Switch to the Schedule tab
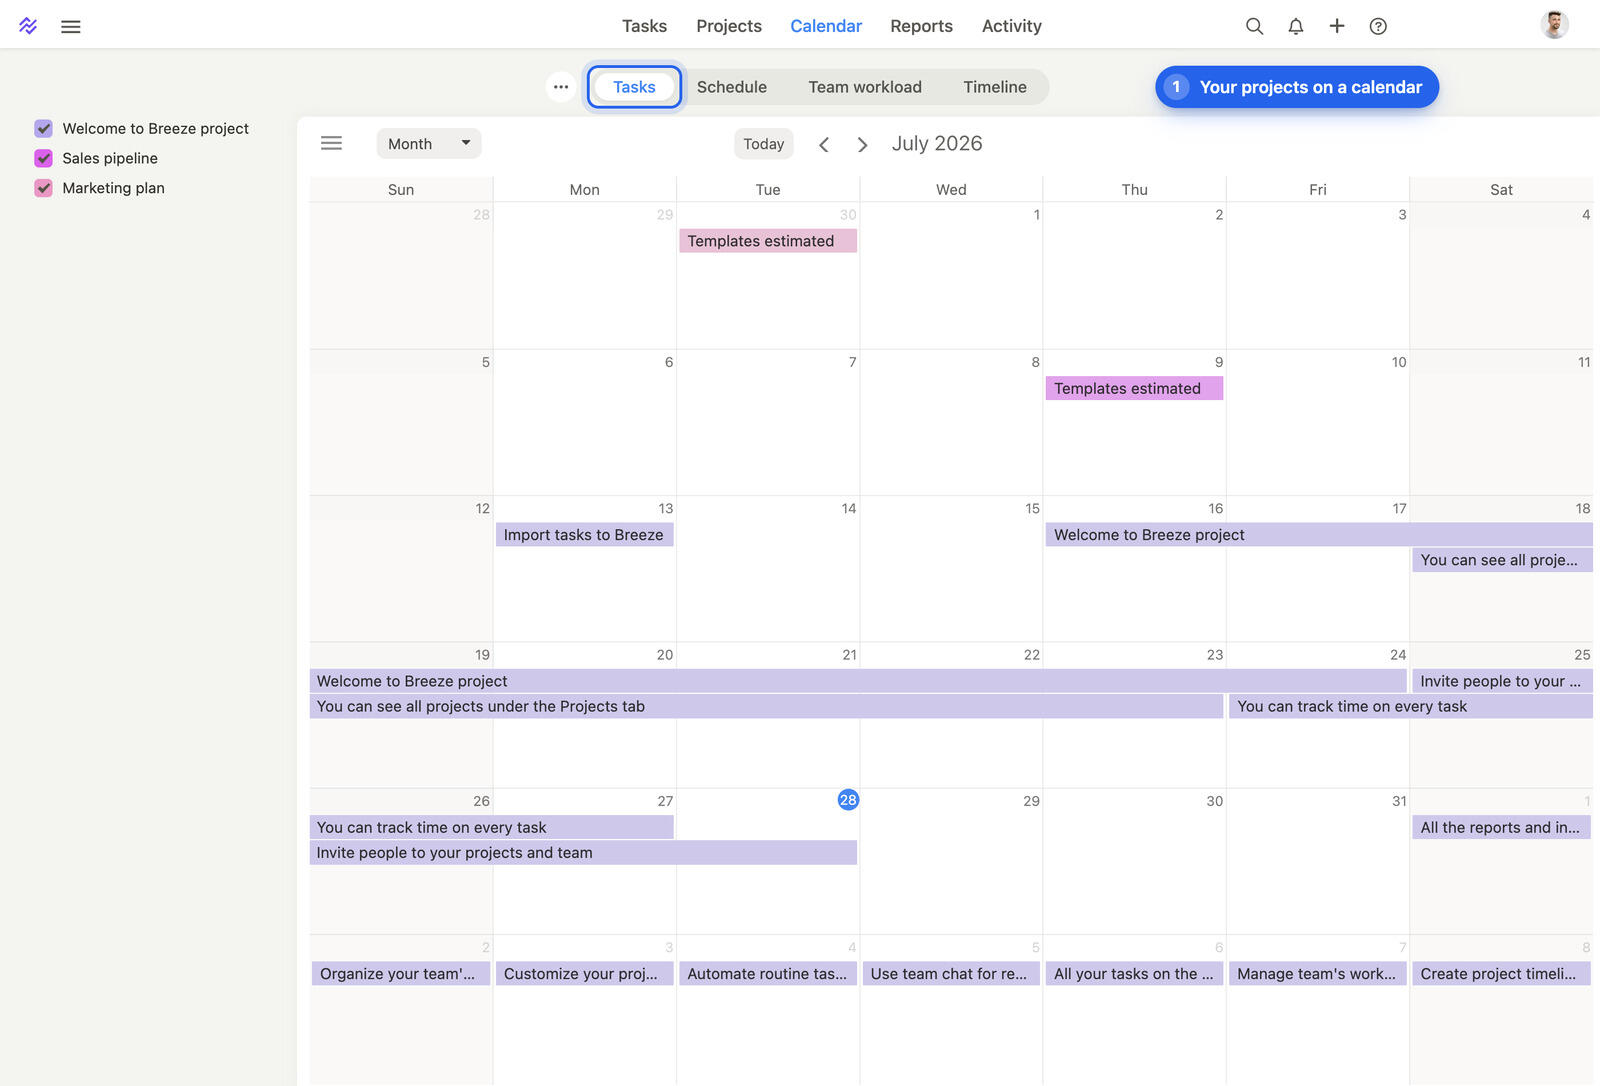The height and width of the screenshot is (1086, 1600). point(732,87)
